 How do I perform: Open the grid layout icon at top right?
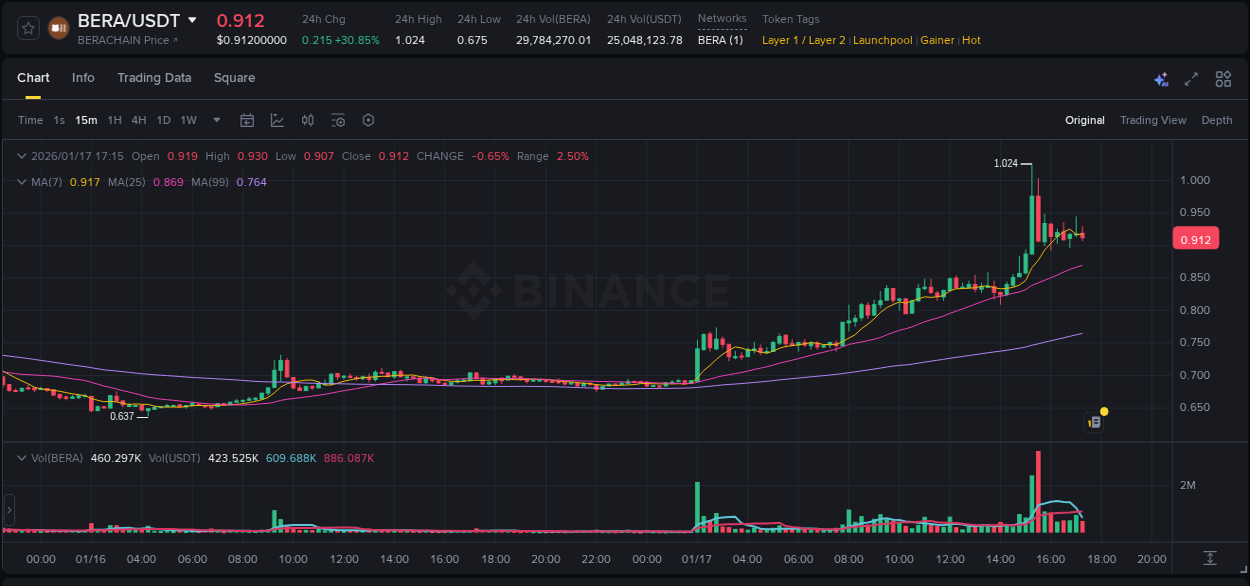tap(1222, 78)
